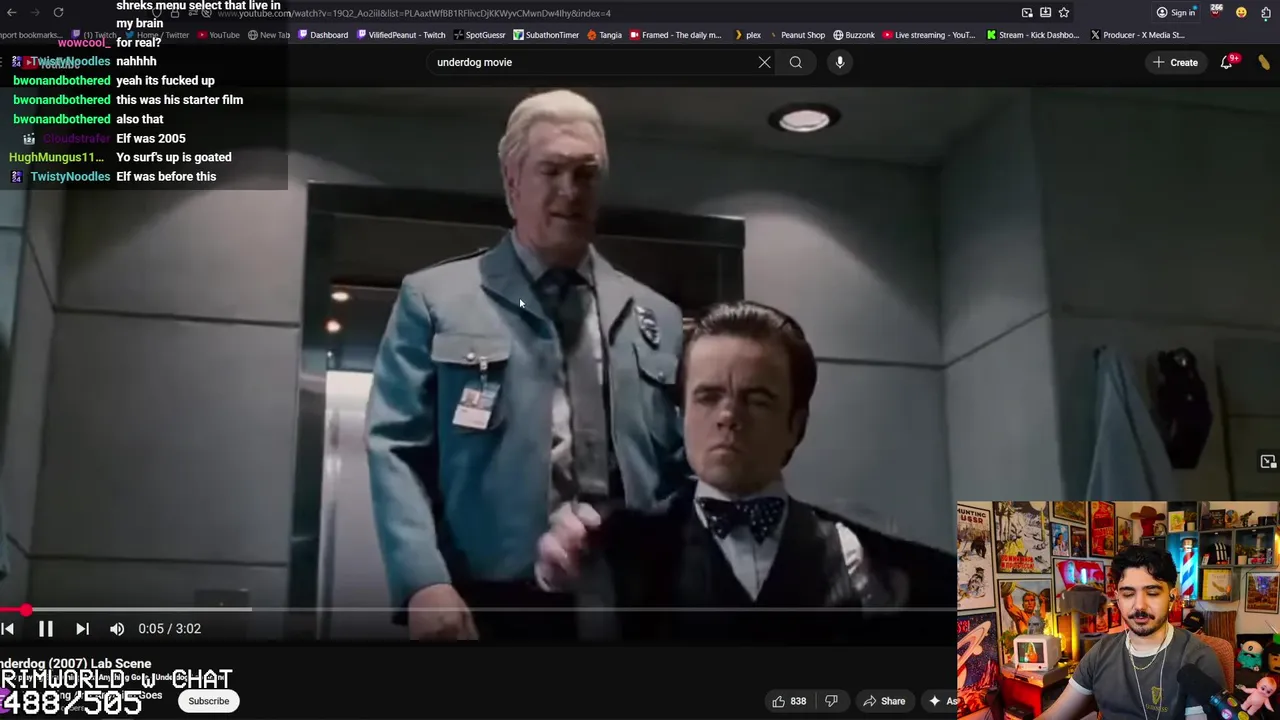Open the Tangia bookmark
The height and width of the screenshot is (720, 1280).
(604, 35)
